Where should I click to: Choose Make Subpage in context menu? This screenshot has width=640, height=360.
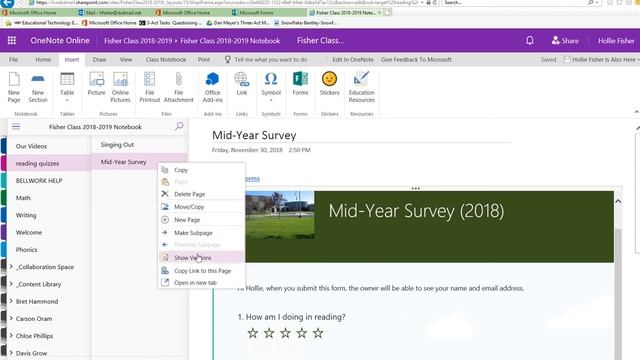click(202, 233)
